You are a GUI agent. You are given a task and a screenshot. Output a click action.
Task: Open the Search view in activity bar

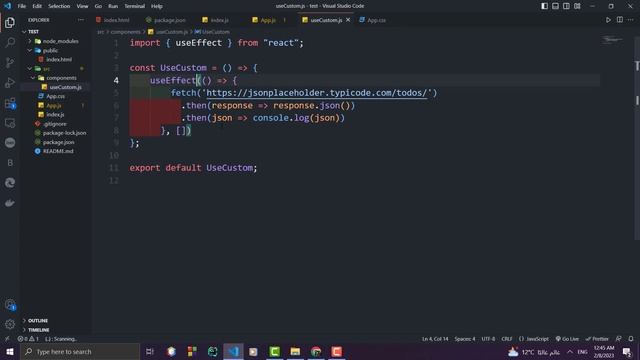click(10, 42)
